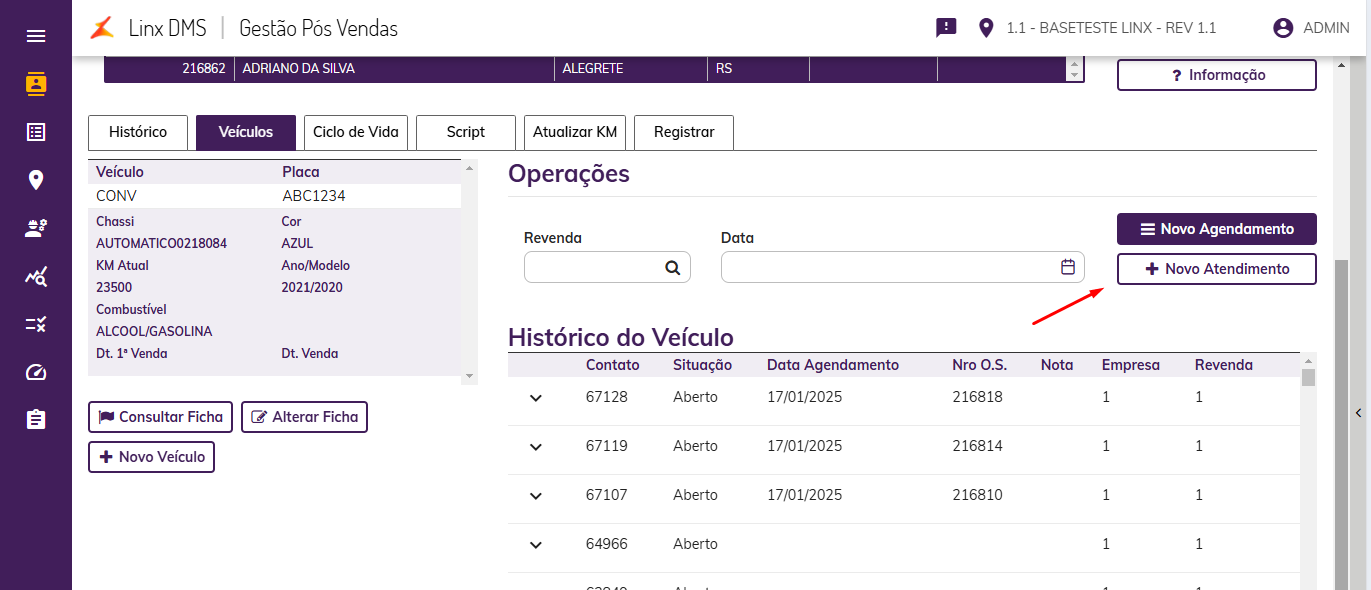The image size is (1371, 590).
Task: Open the ADMIN user account icon
Action: pos(1283,28)
